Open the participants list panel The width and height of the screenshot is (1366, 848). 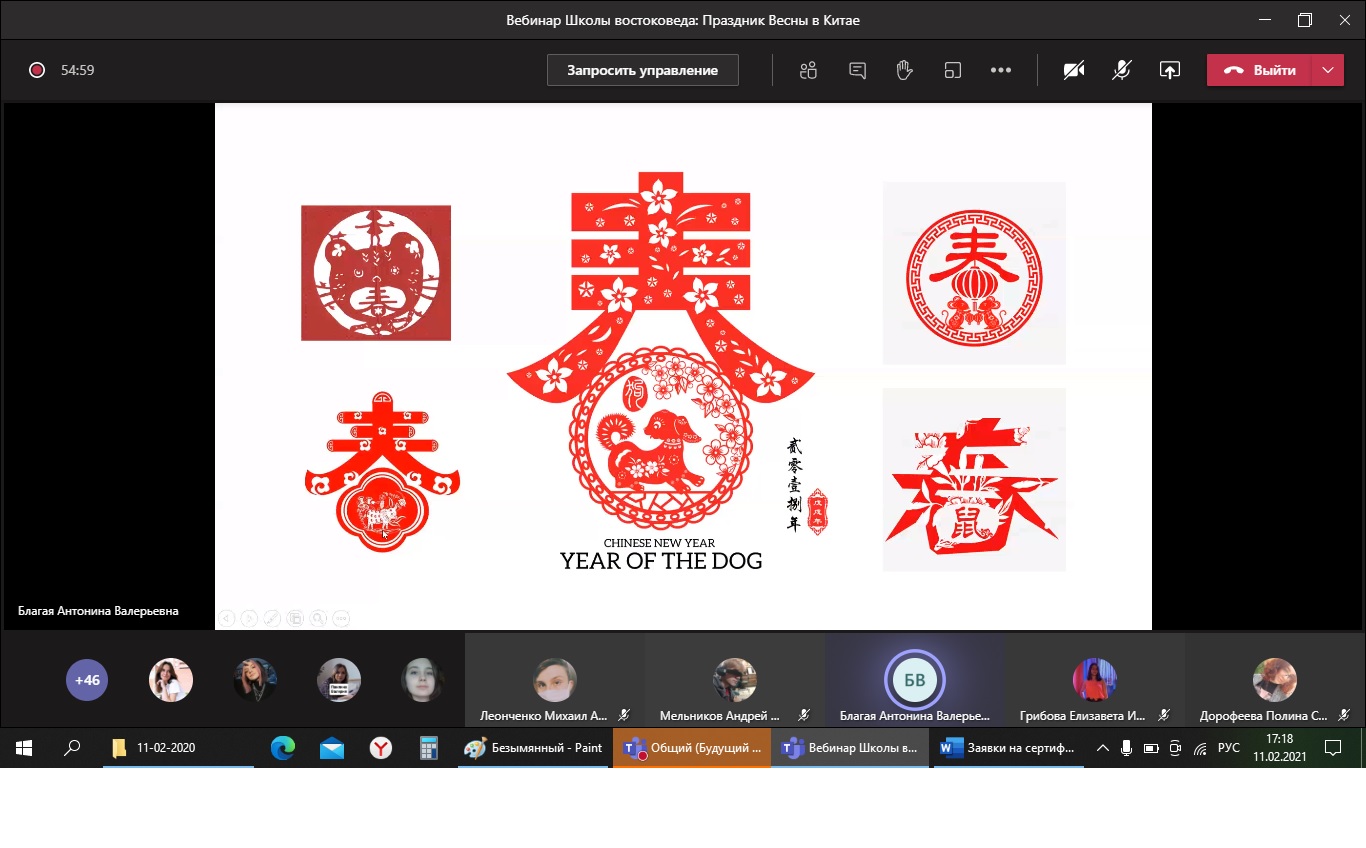click(x=808, y=70)
